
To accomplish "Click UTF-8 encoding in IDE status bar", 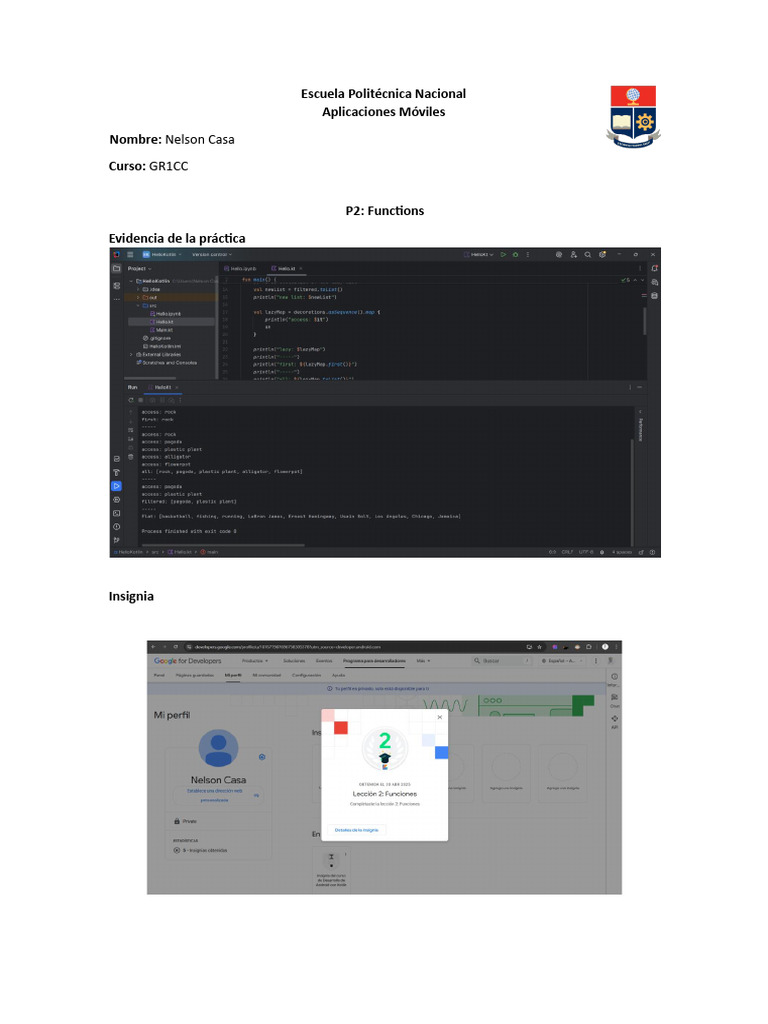I will click(x=585, y=552).
